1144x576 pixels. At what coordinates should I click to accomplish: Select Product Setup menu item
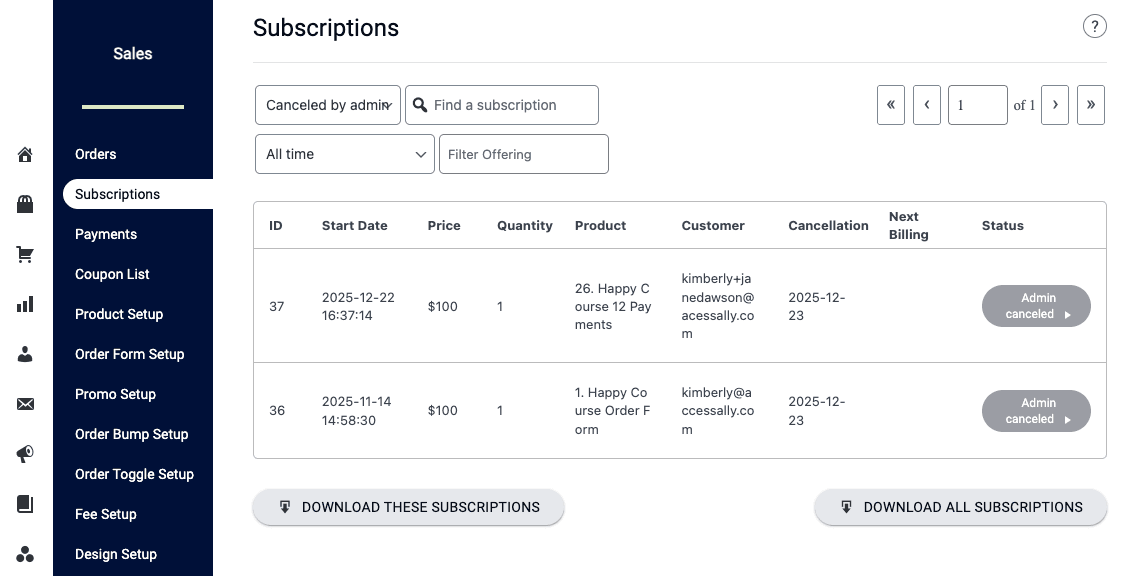pyautogui.click(x=119, y=314)
